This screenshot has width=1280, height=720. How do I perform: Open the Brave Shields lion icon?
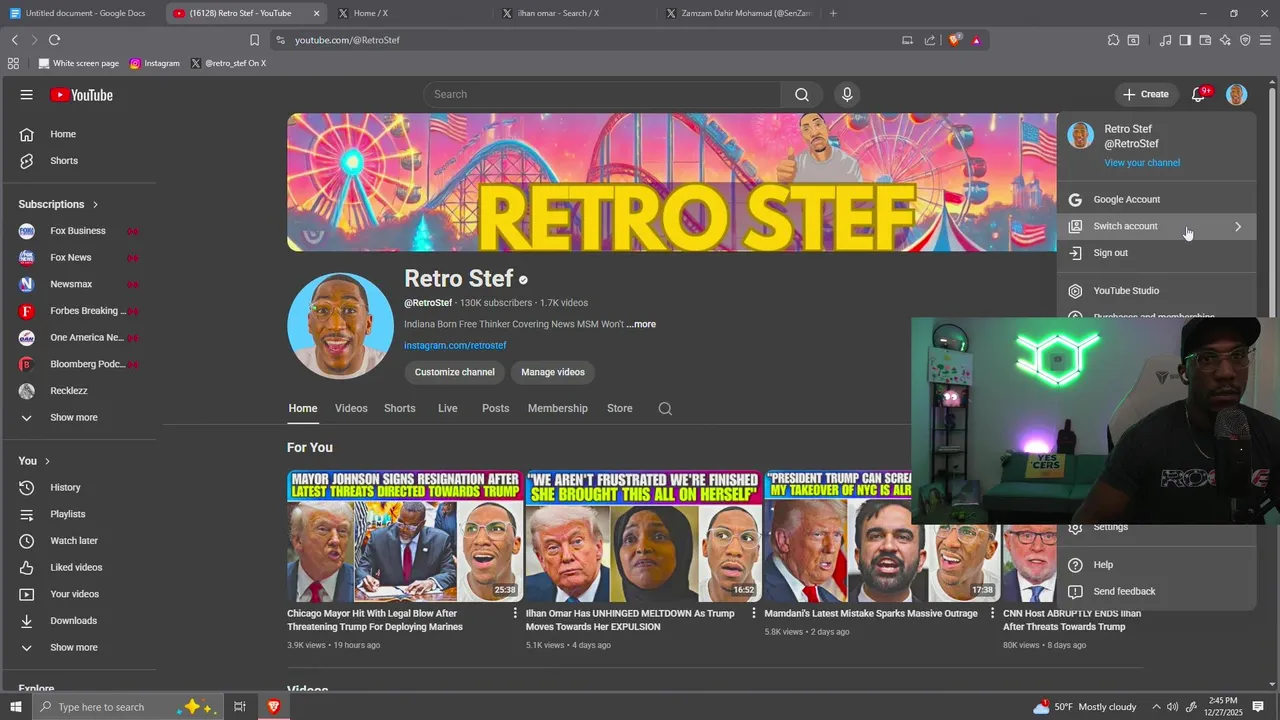pos(955,40)
